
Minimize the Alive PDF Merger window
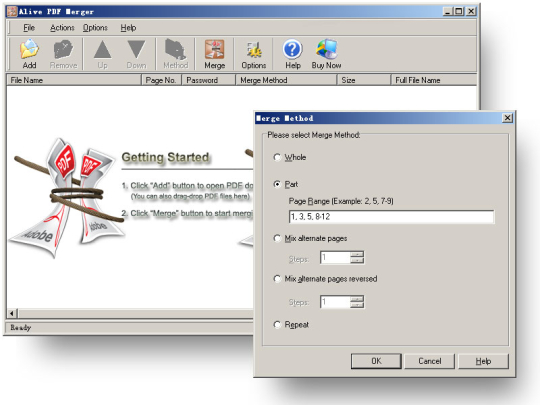[x=448, y=11]
